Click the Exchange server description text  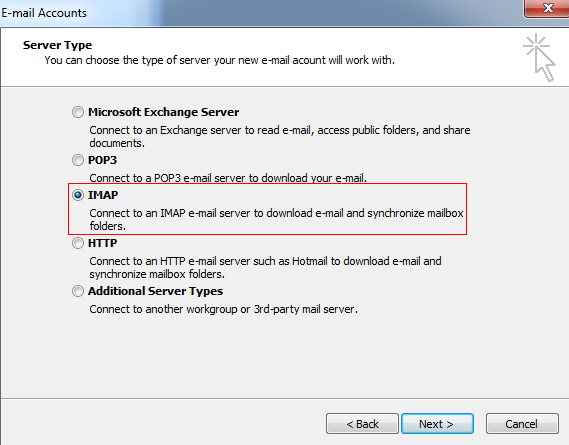(280, 136)
